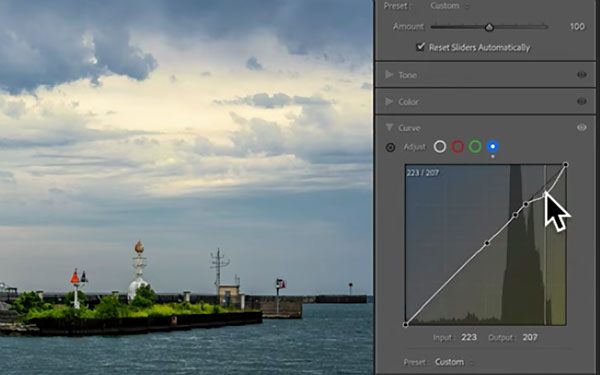Uncheck Reset Sliders Automatically

pos(421,47)
